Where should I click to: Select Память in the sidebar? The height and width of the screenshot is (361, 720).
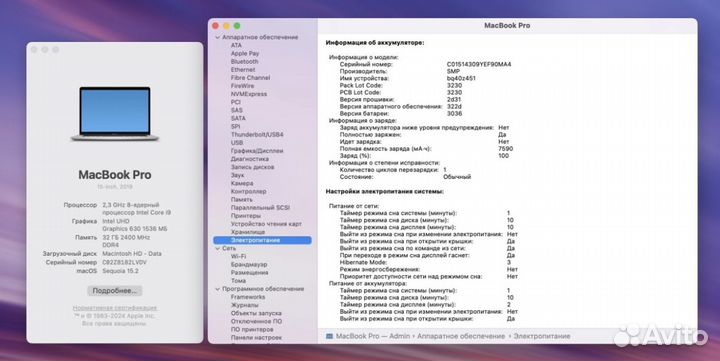coord(242,199)
